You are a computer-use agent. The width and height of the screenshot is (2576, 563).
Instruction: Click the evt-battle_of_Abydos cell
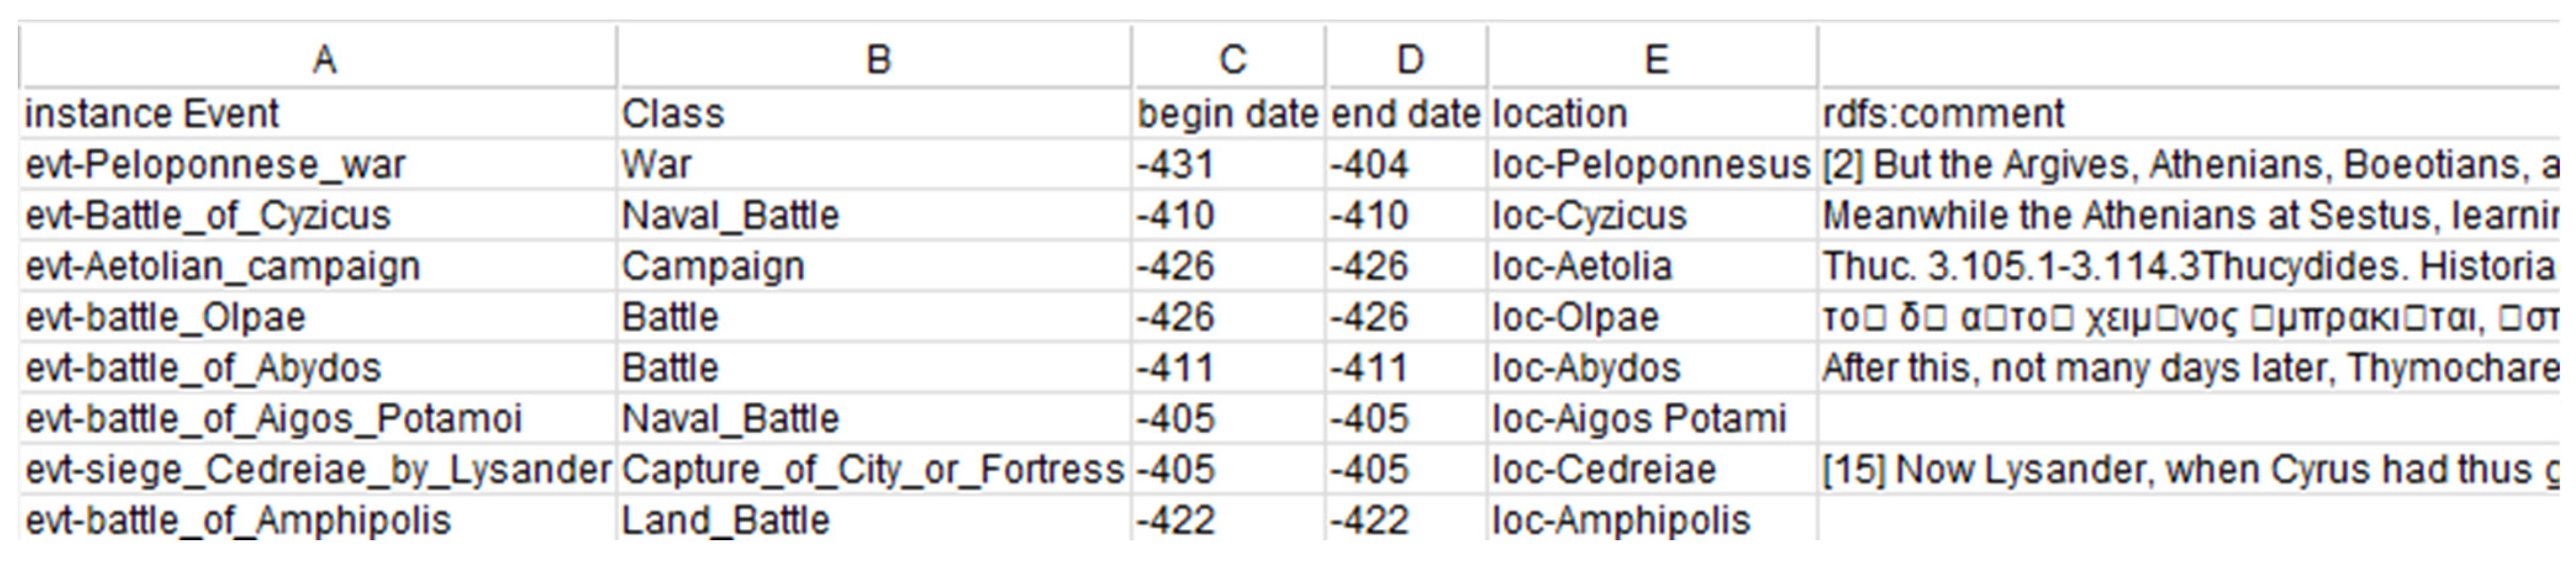click(319, 368)
